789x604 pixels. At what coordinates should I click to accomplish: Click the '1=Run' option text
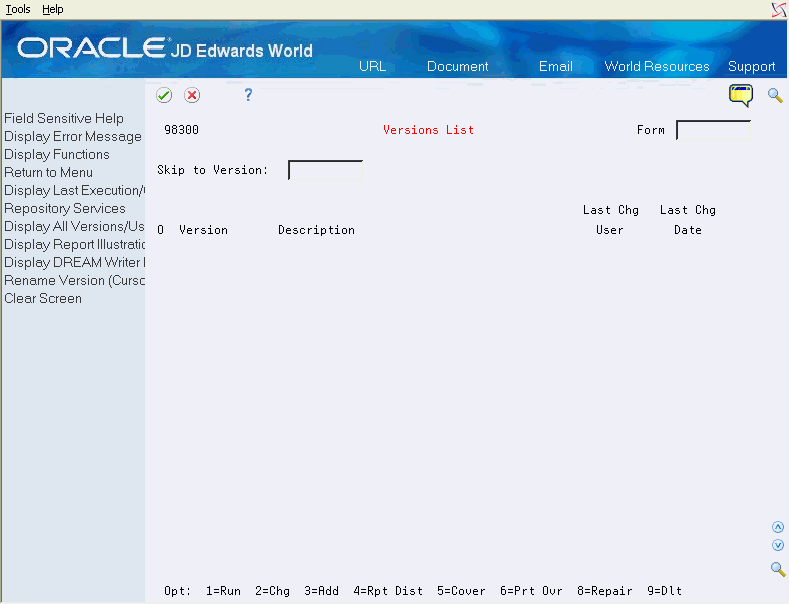(x=223, y=591)
